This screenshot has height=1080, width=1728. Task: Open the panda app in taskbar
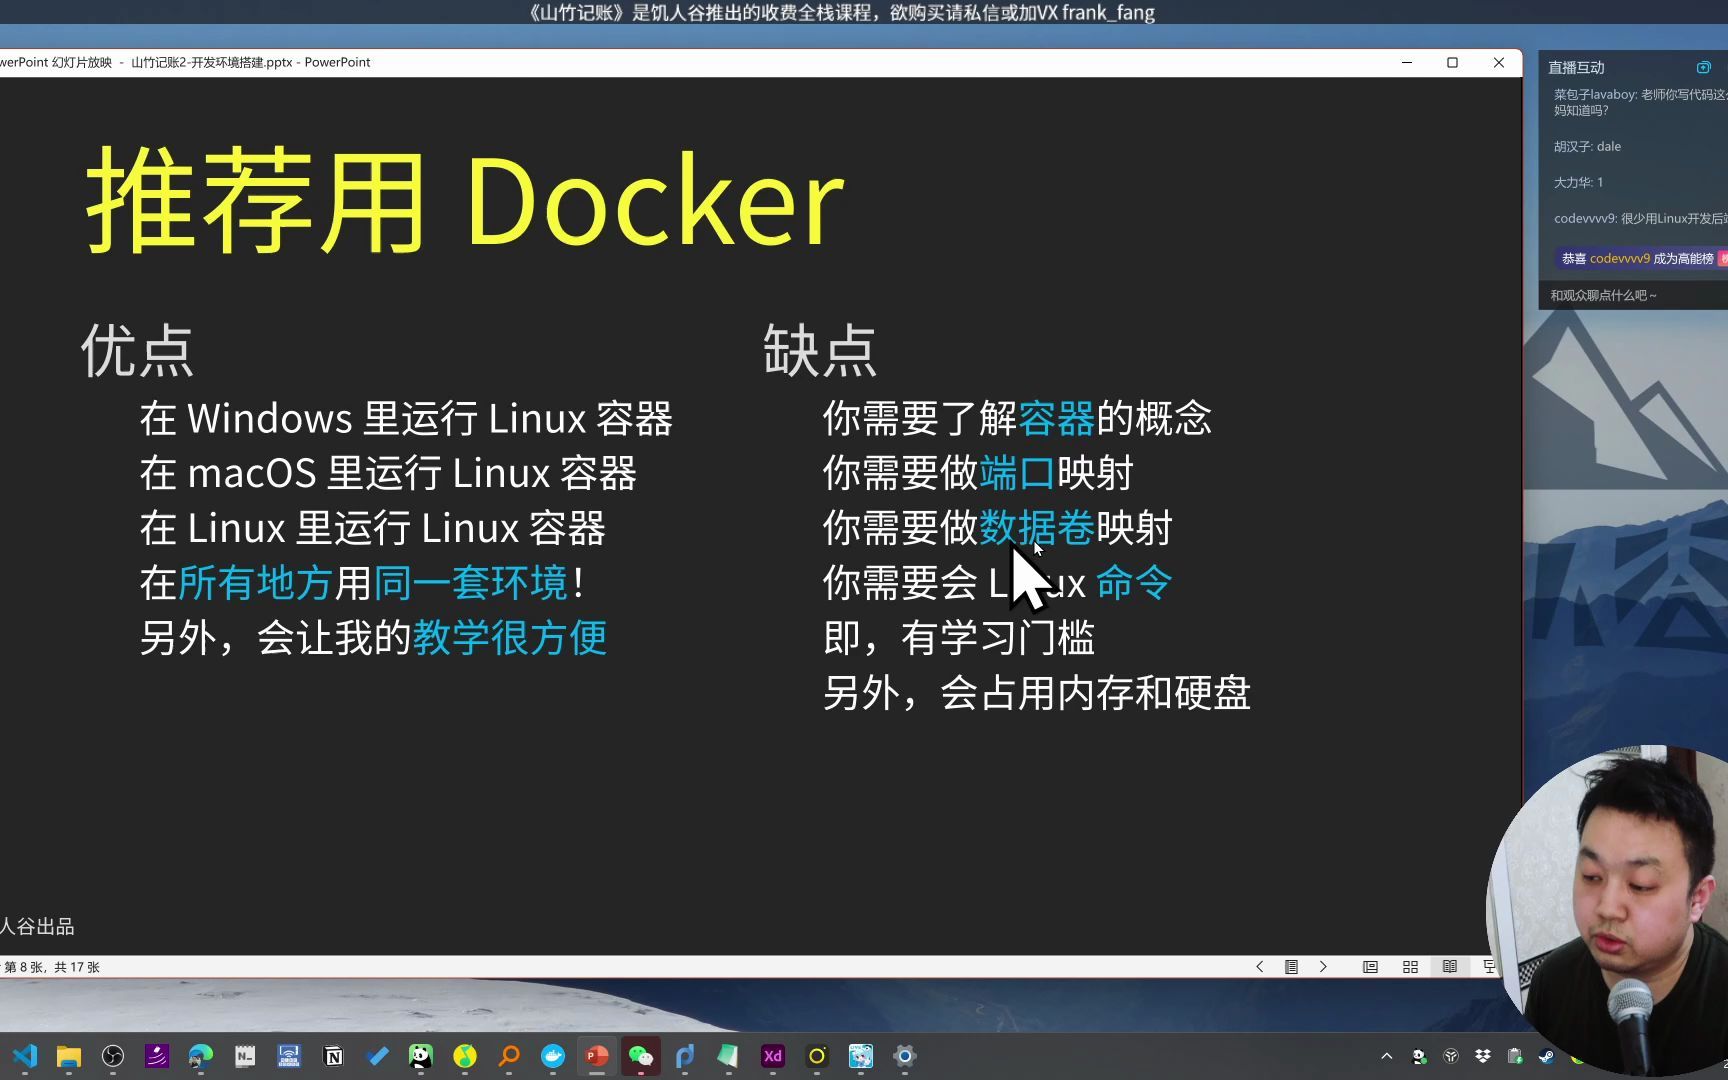click(421, 1056)
